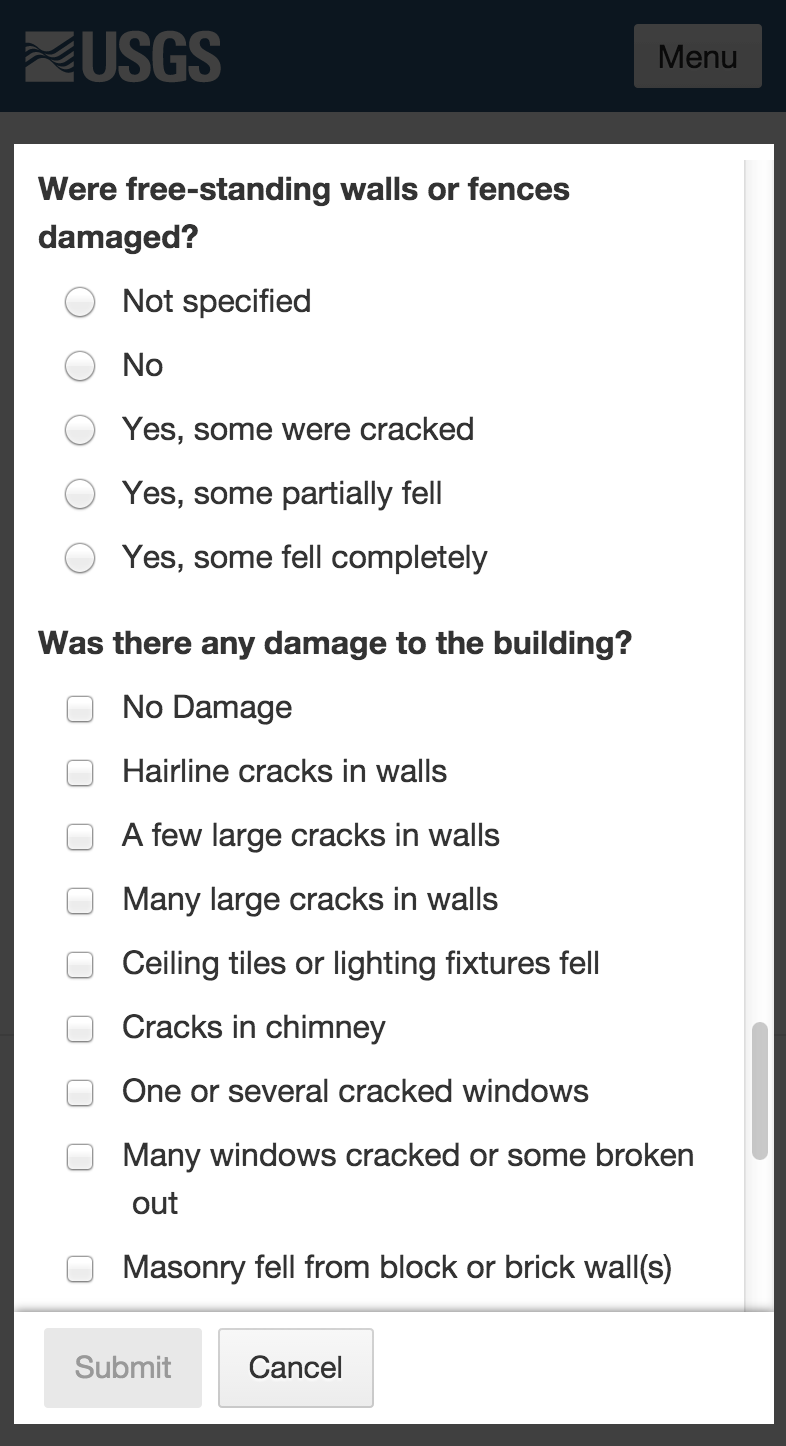The width and height of the screenshot is (786, 1446).
Task: Check the 'Cracks in chimney' box
Action: (x=80, y=1029)
